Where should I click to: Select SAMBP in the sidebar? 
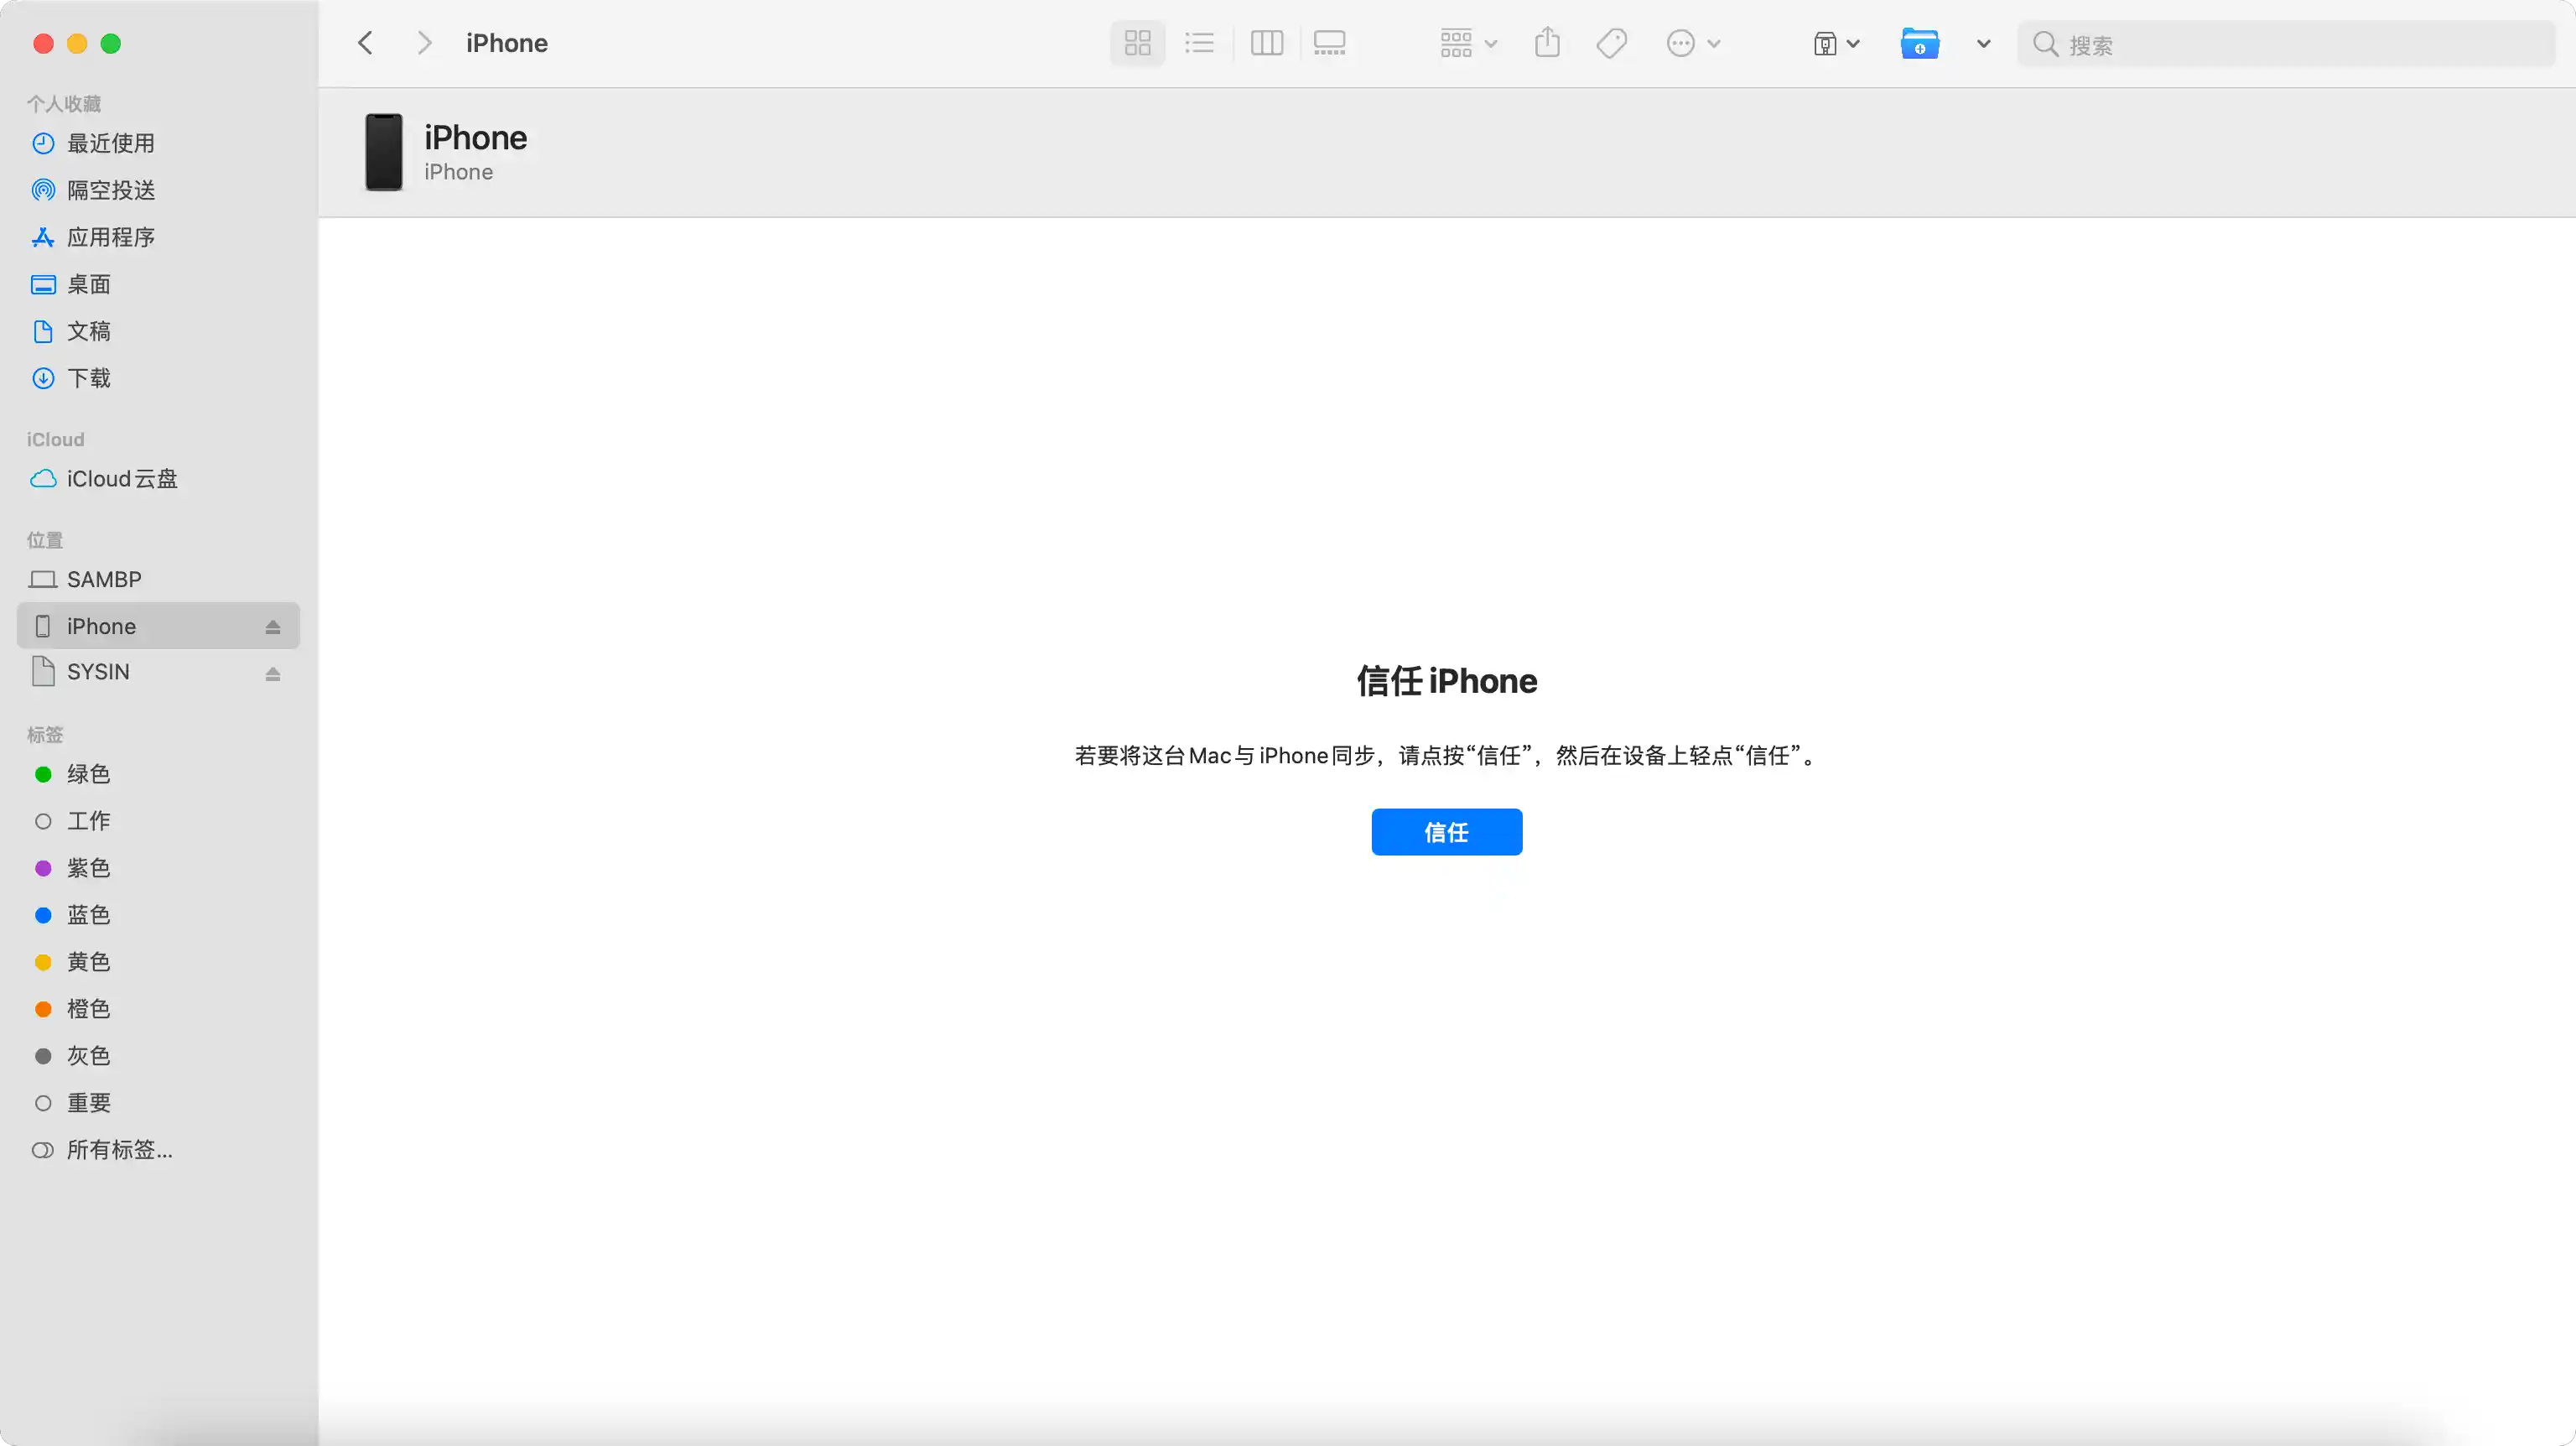click(x=158, y=579)
